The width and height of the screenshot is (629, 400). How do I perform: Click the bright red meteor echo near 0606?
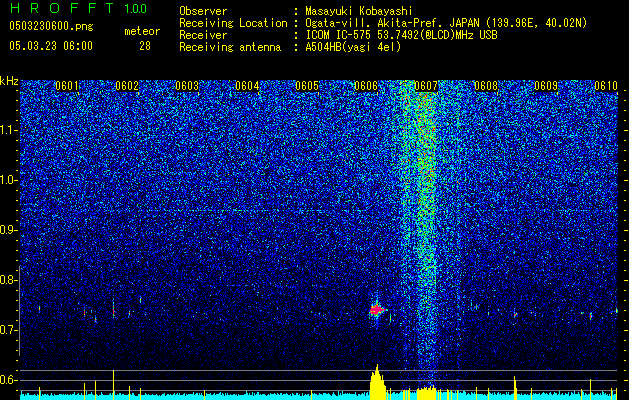pyautogui.click(x=377, y=310)
